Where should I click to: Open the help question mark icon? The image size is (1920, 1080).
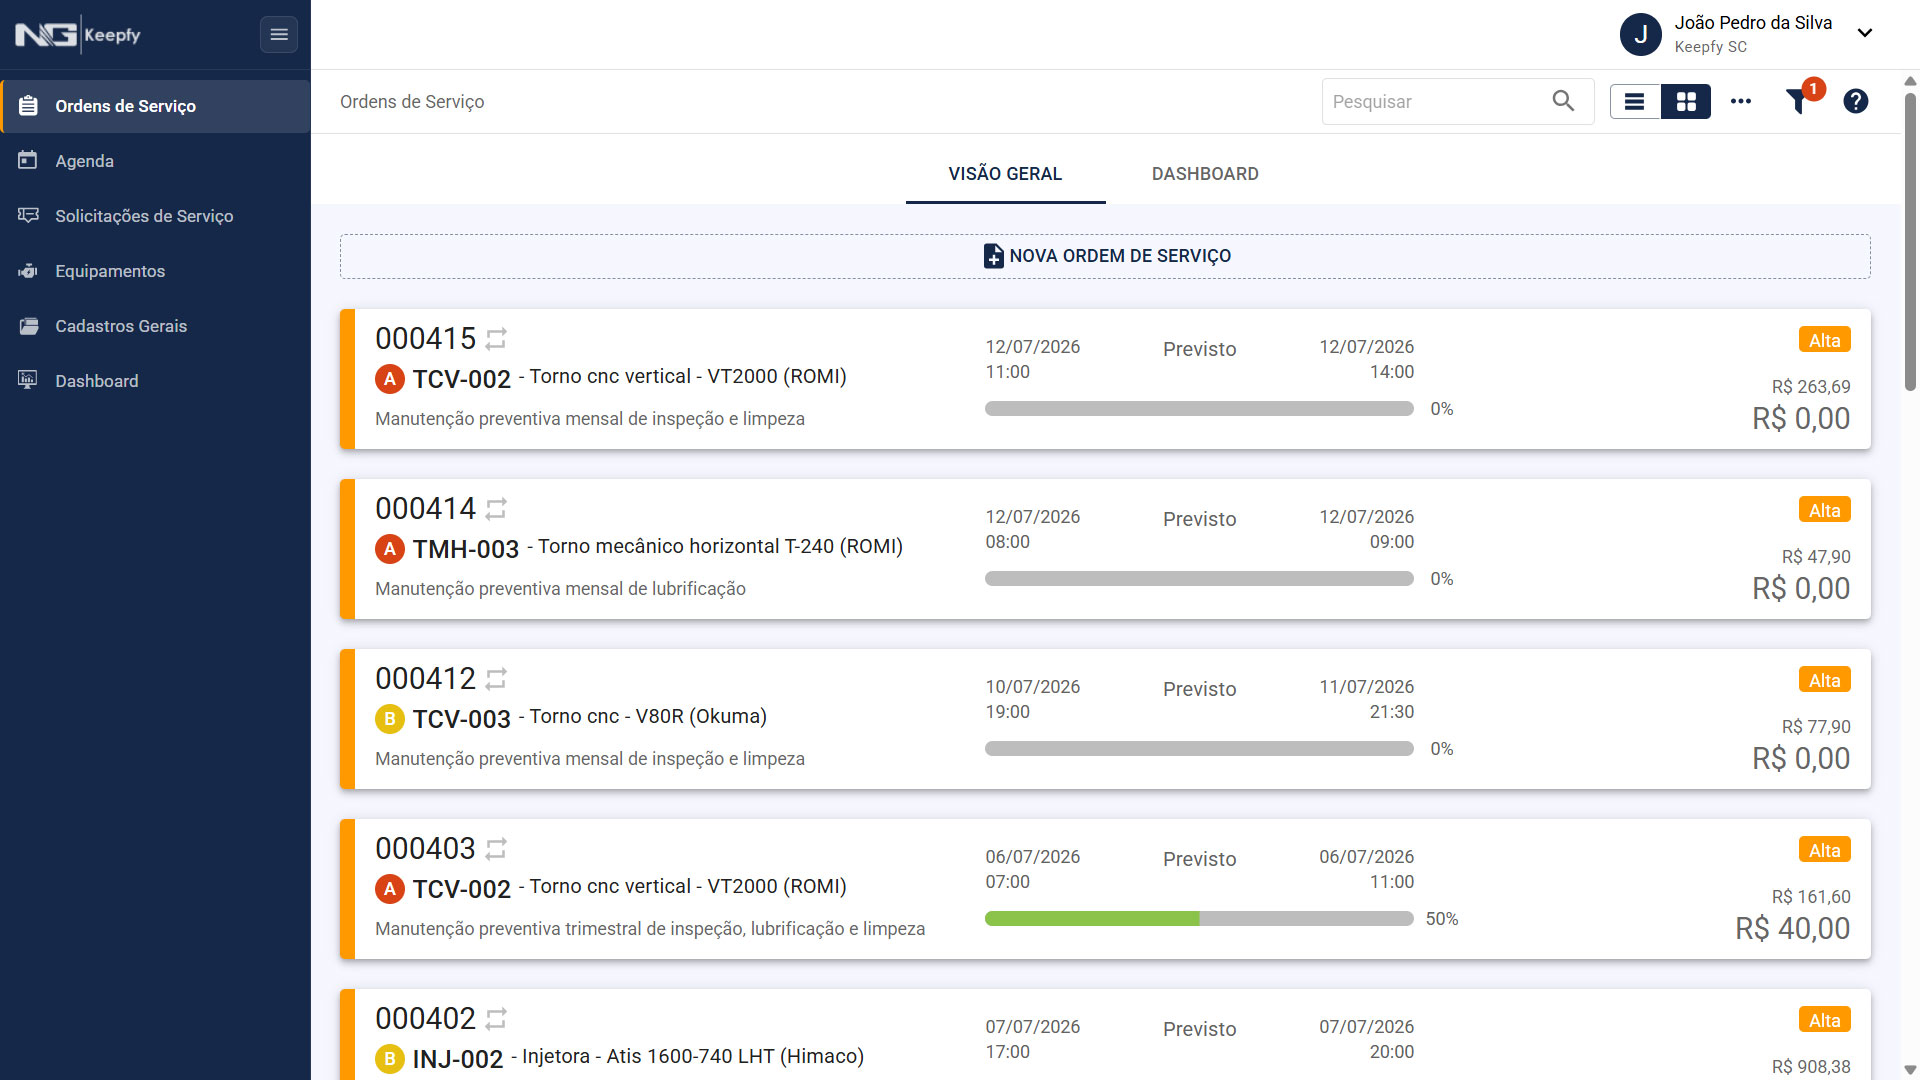(1856, 101)
